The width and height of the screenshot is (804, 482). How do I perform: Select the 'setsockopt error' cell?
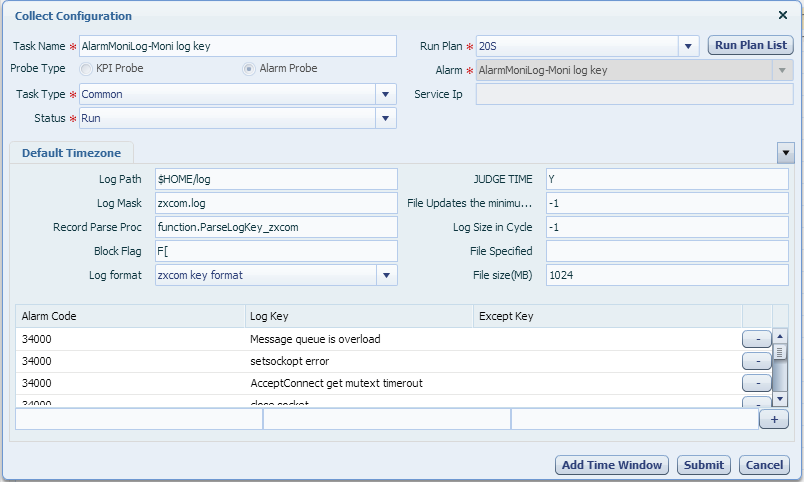point(359,362)
